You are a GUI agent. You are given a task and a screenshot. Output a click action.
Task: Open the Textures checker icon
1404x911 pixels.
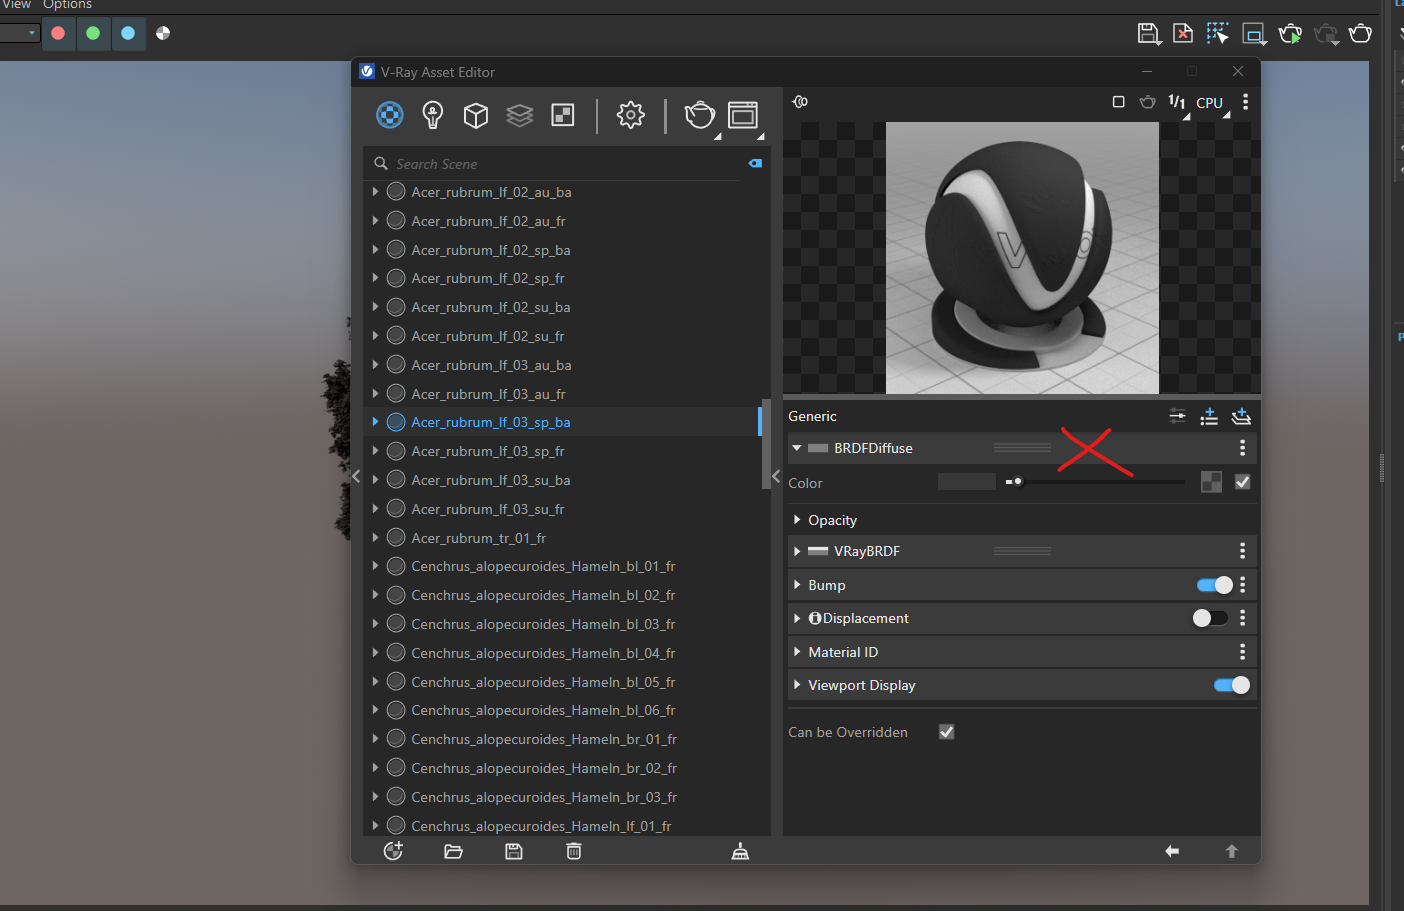(563, 115)
